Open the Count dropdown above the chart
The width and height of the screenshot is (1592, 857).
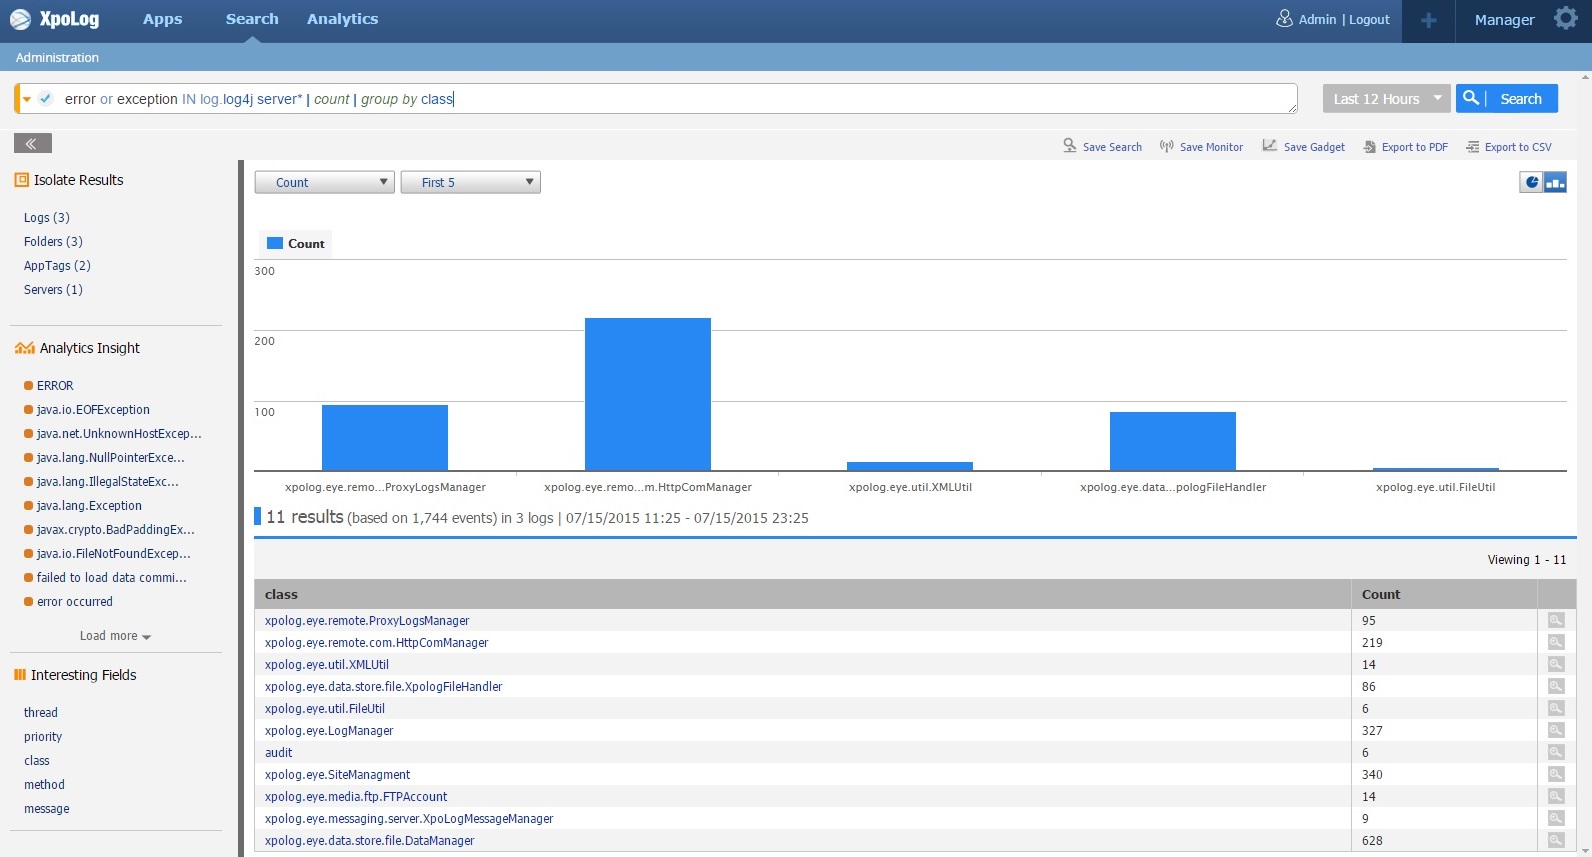coord(324,182)
